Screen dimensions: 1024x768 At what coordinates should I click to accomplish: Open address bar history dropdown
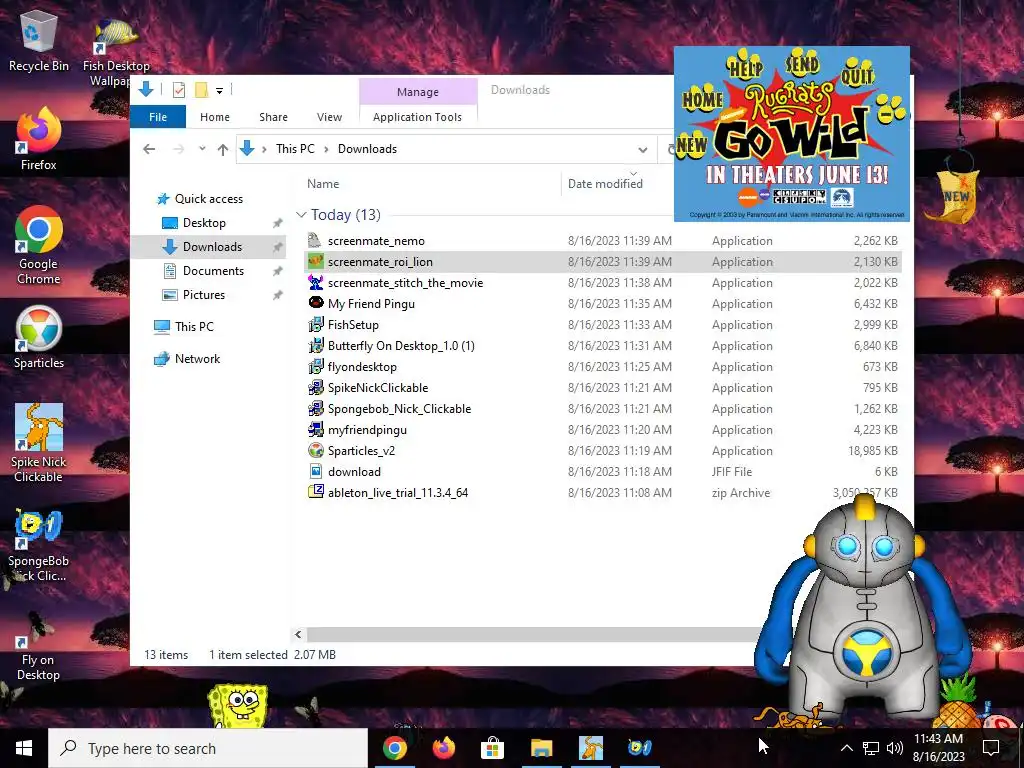tap(643, 150)
